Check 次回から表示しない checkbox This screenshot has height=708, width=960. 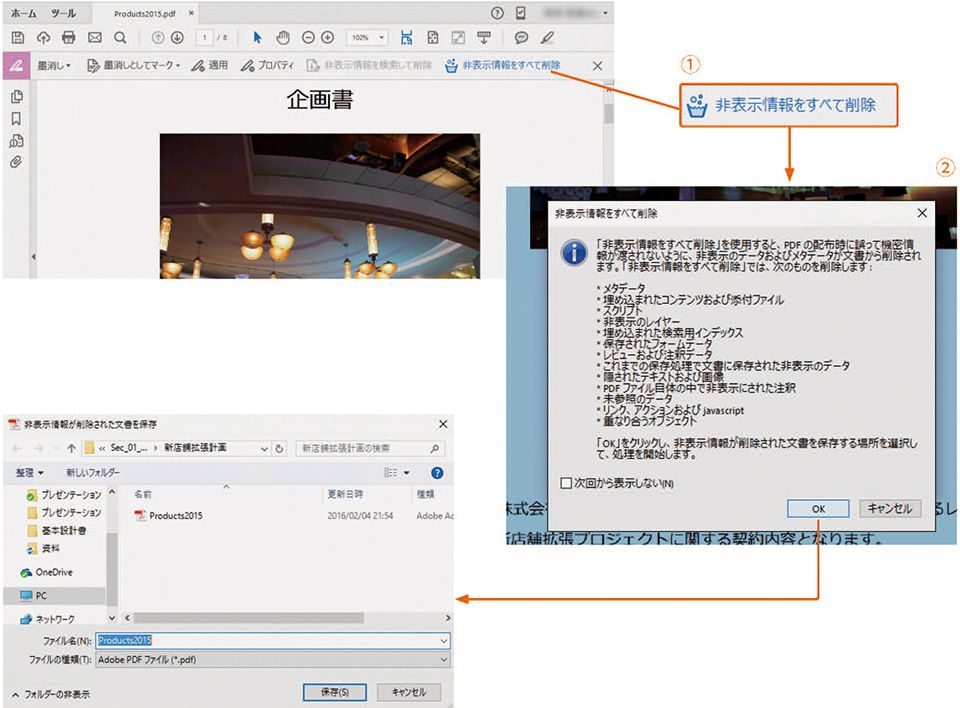(x=566, y=483)
